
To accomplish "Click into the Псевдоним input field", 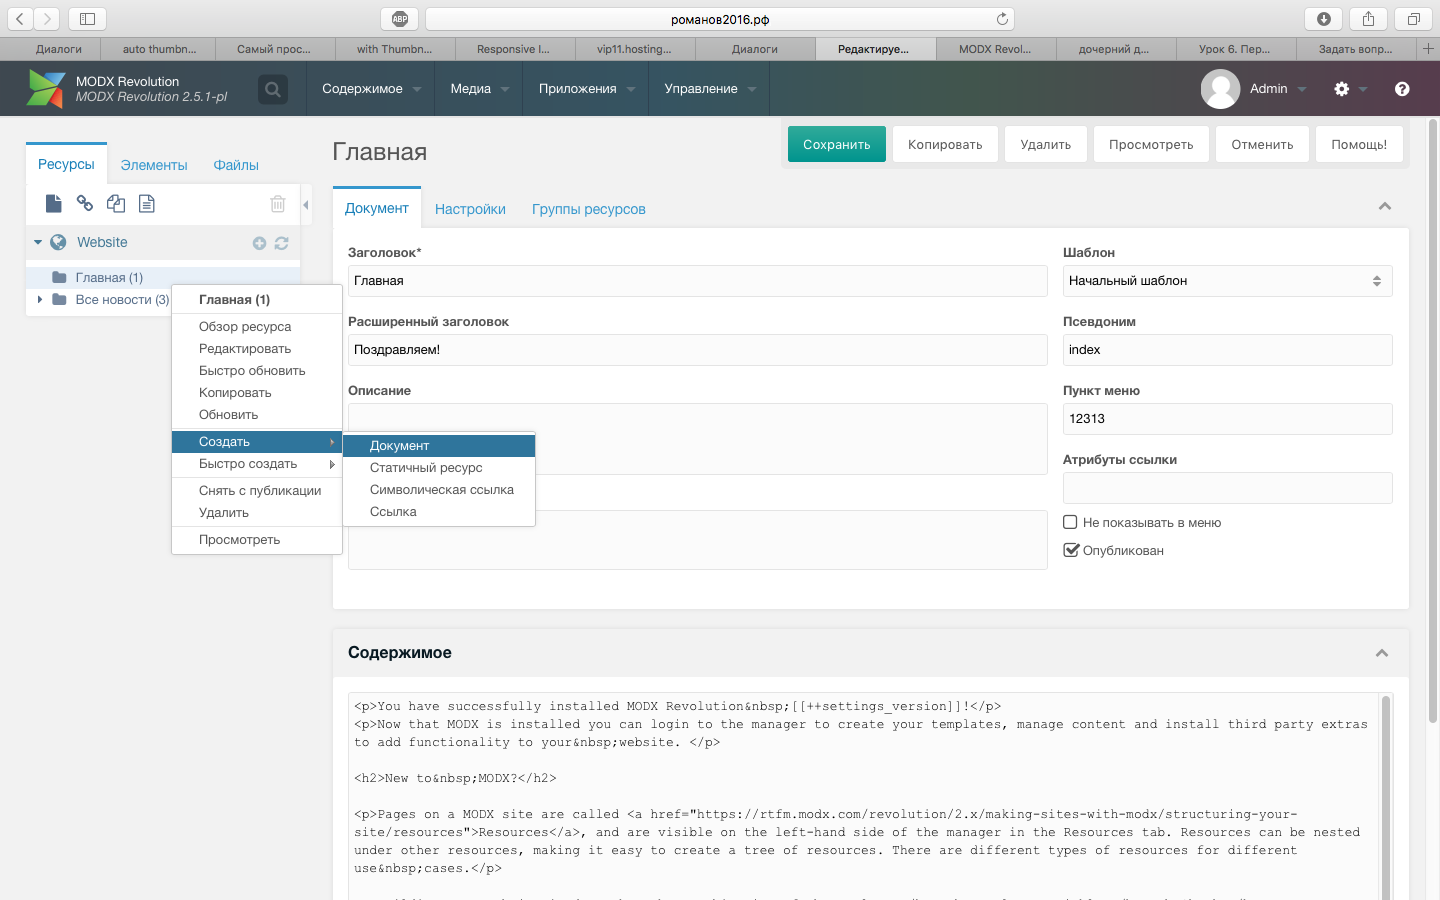I will pyautogui.click(x=1227, y=350).
